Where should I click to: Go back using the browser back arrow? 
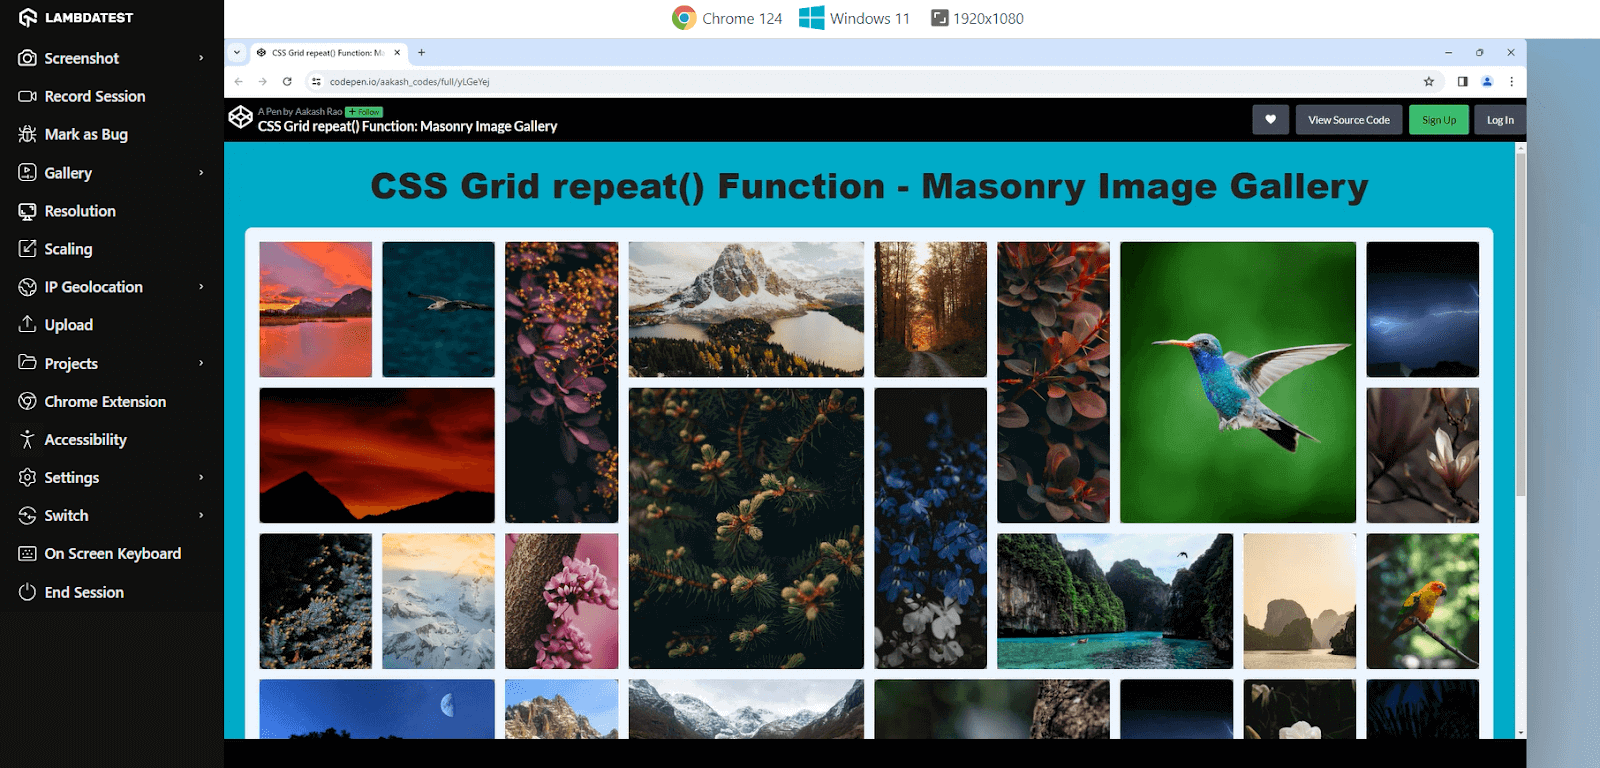pos(238,82)
